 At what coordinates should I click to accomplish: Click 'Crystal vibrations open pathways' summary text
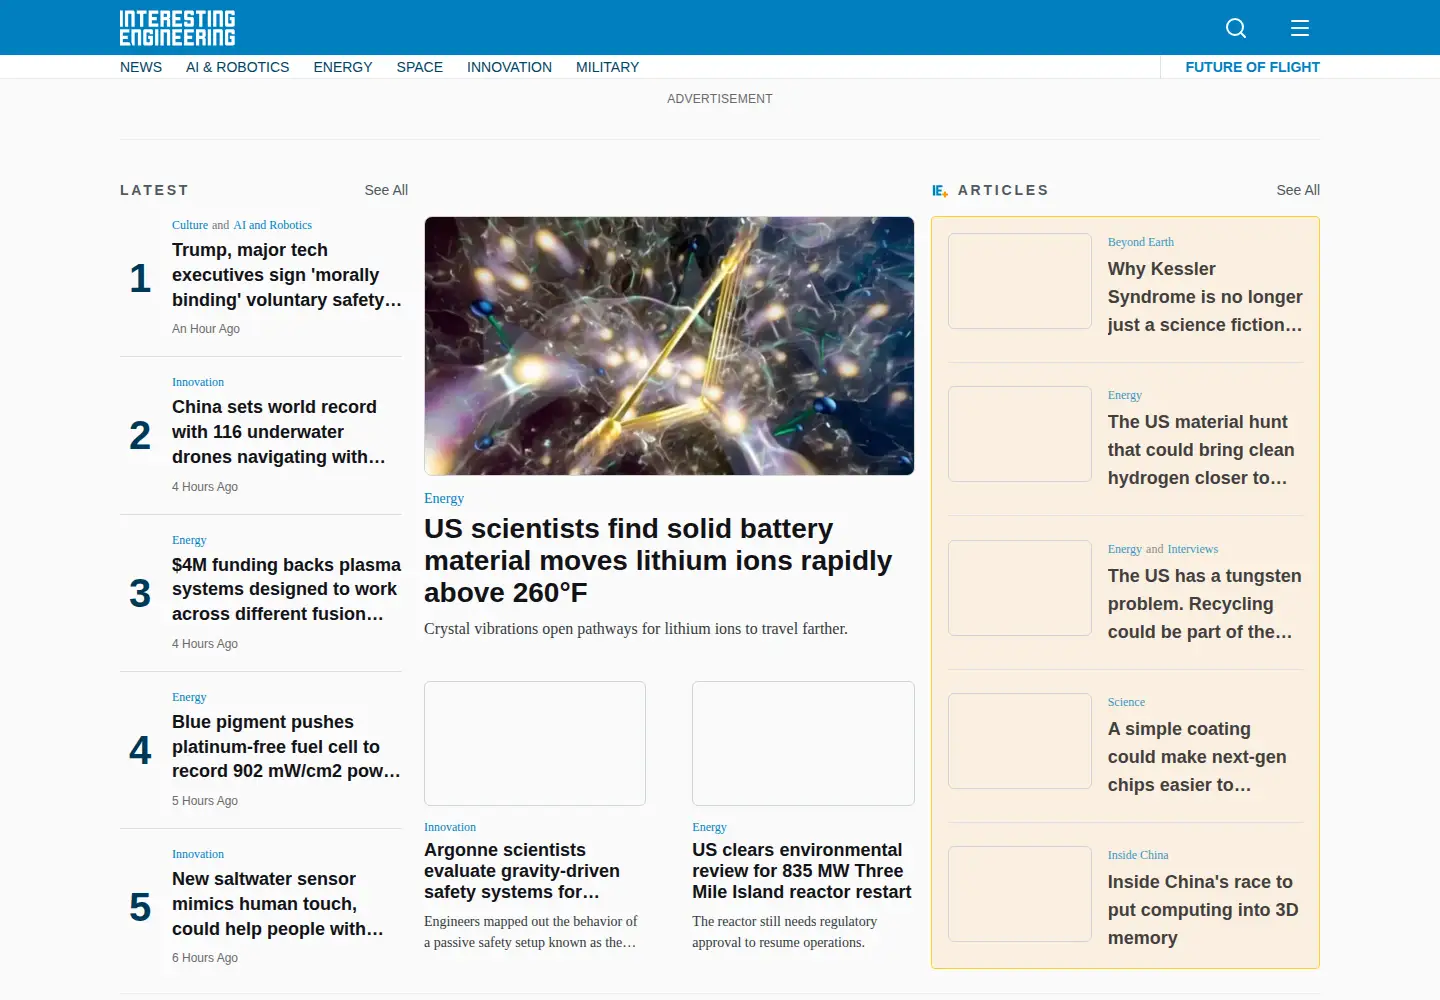(x=636, y=629)
